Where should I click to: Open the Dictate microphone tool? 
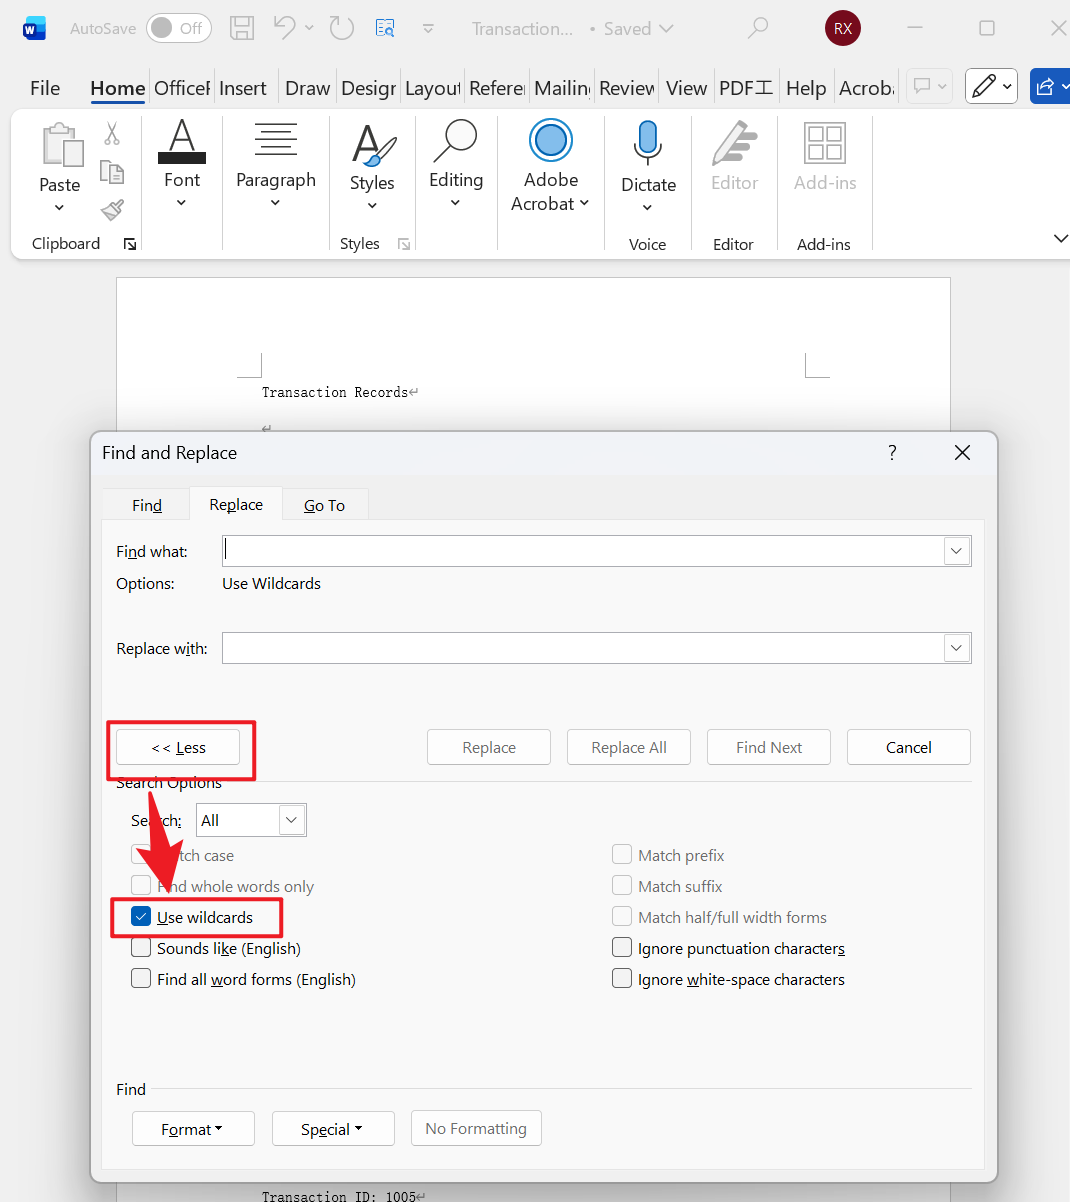[648, 145]
